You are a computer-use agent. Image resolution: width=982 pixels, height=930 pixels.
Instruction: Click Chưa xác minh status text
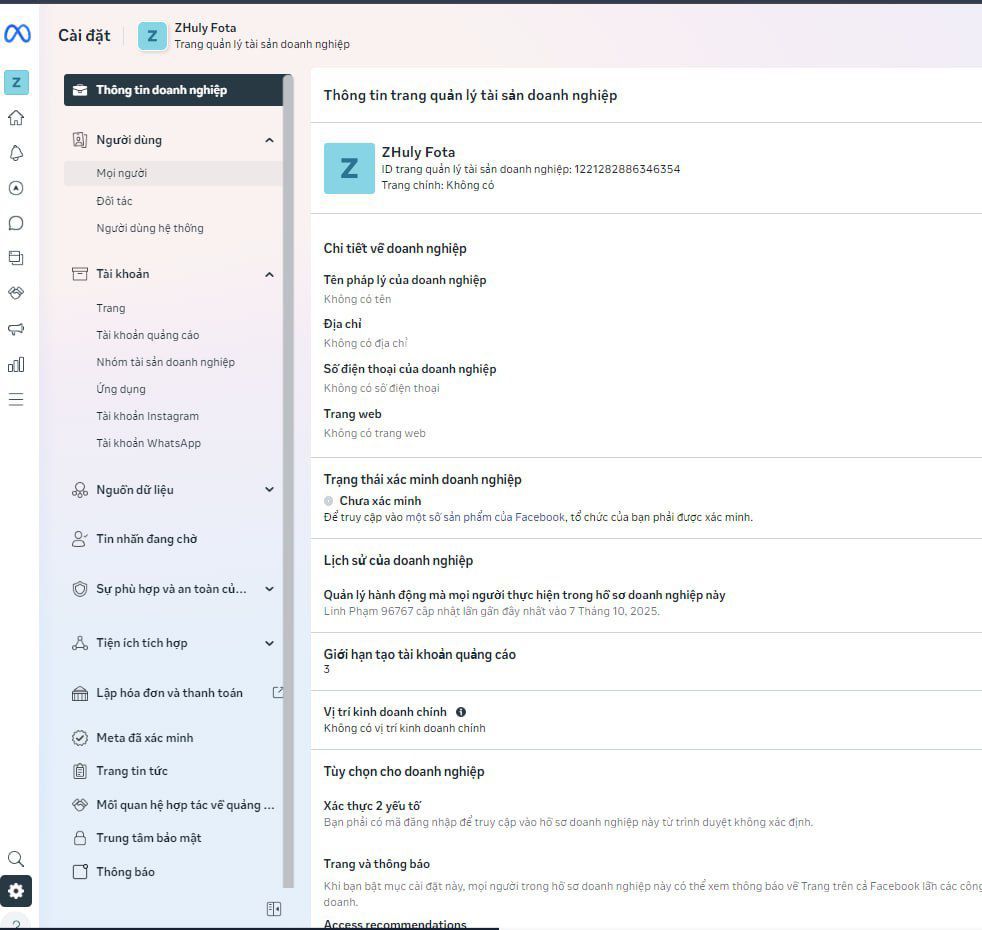point(380,501)
